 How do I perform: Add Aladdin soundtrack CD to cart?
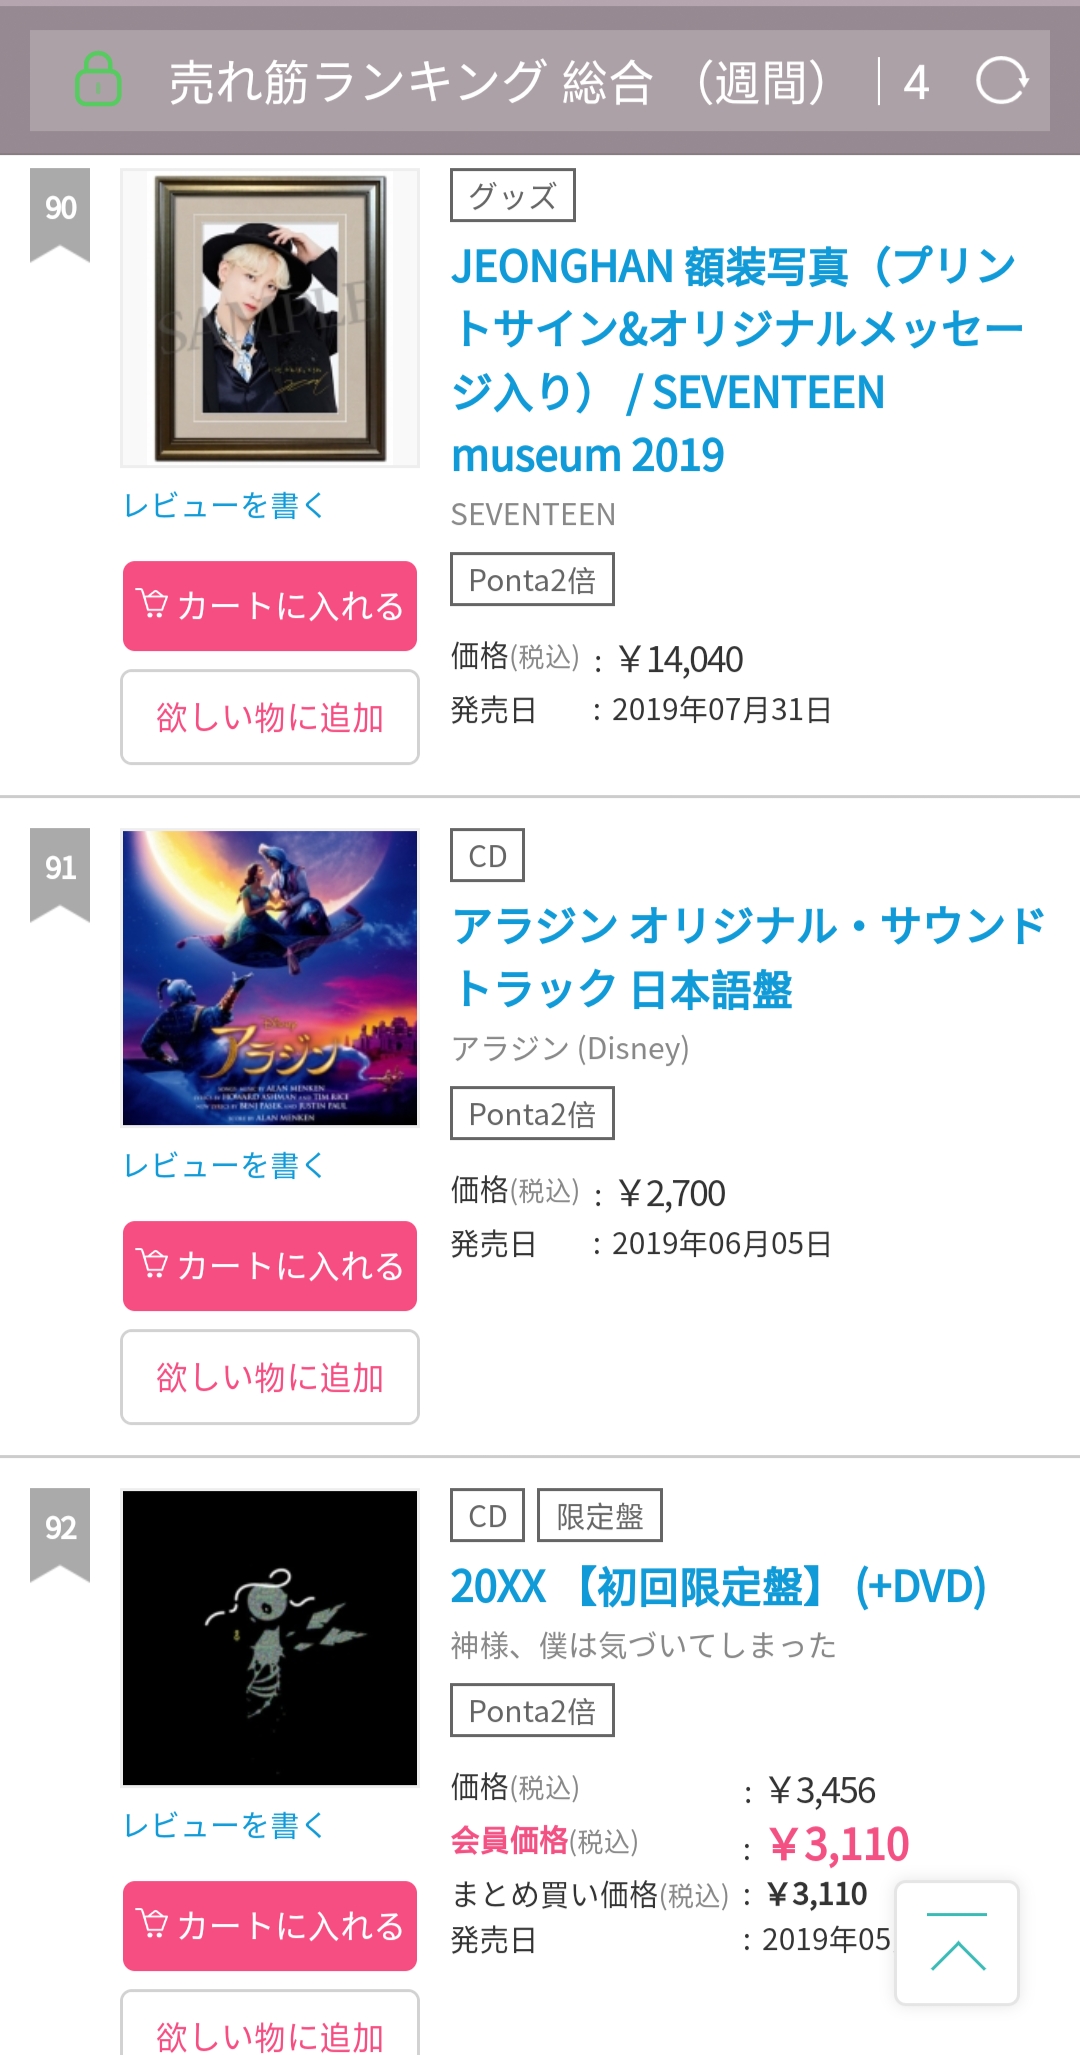click(270, 1266)
